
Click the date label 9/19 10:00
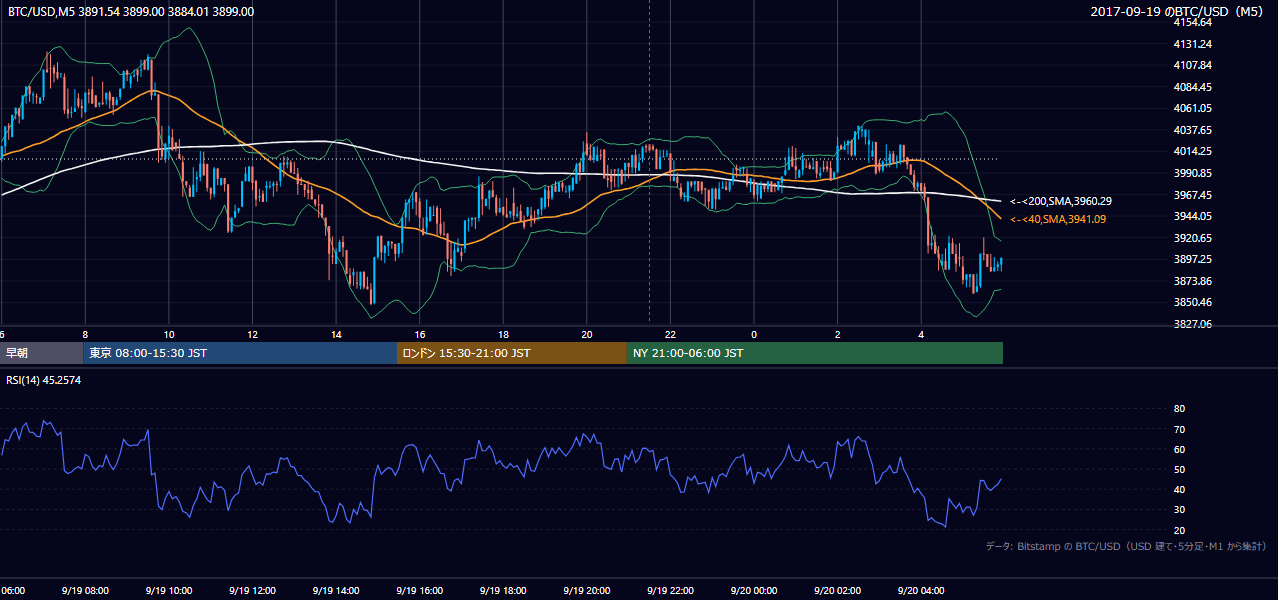168,591
